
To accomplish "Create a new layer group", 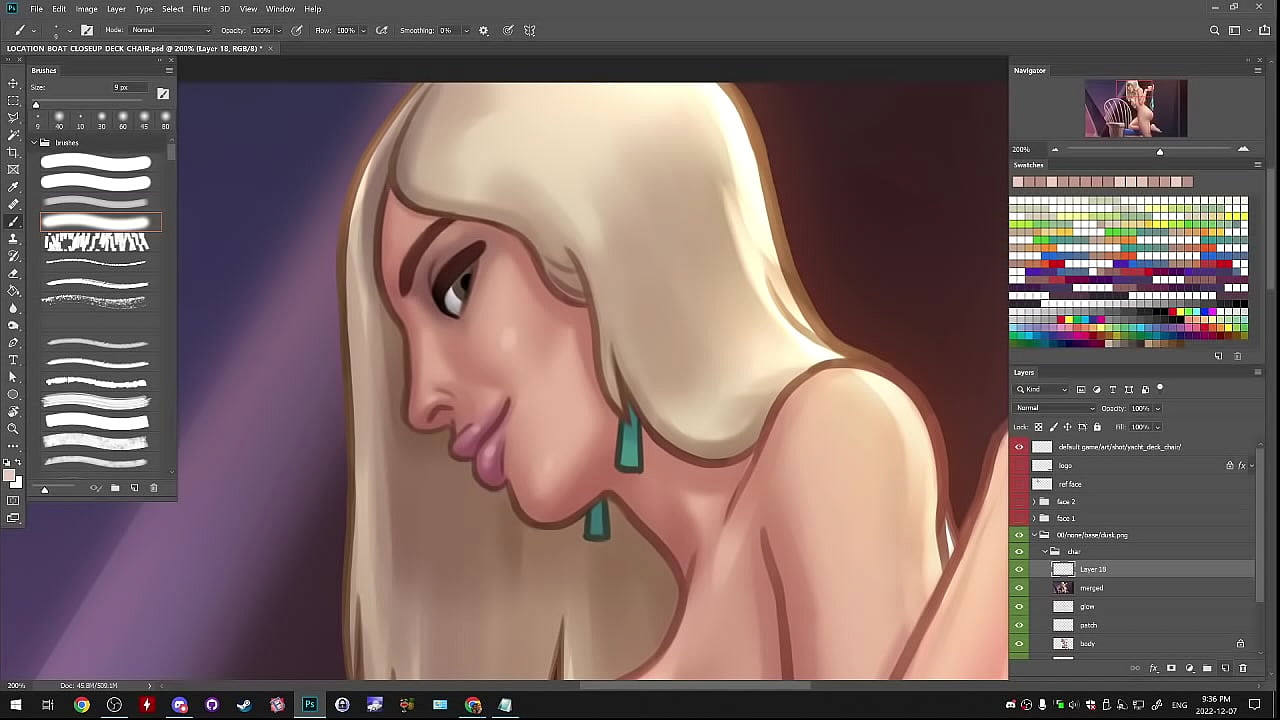I will [1207, 668].
